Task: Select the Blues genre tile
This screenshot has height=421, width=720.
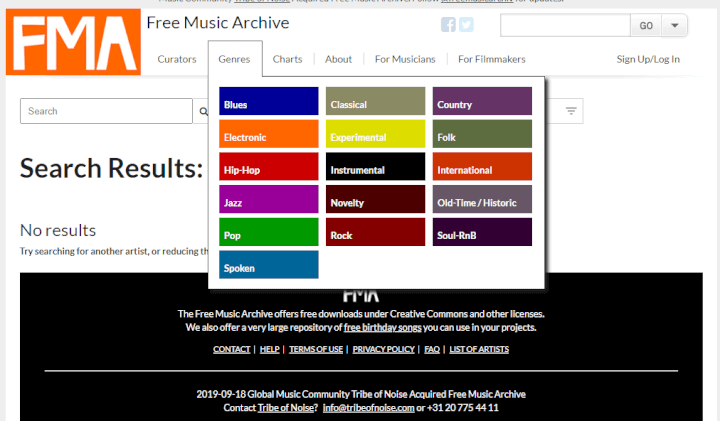Action: pos(269,101)
